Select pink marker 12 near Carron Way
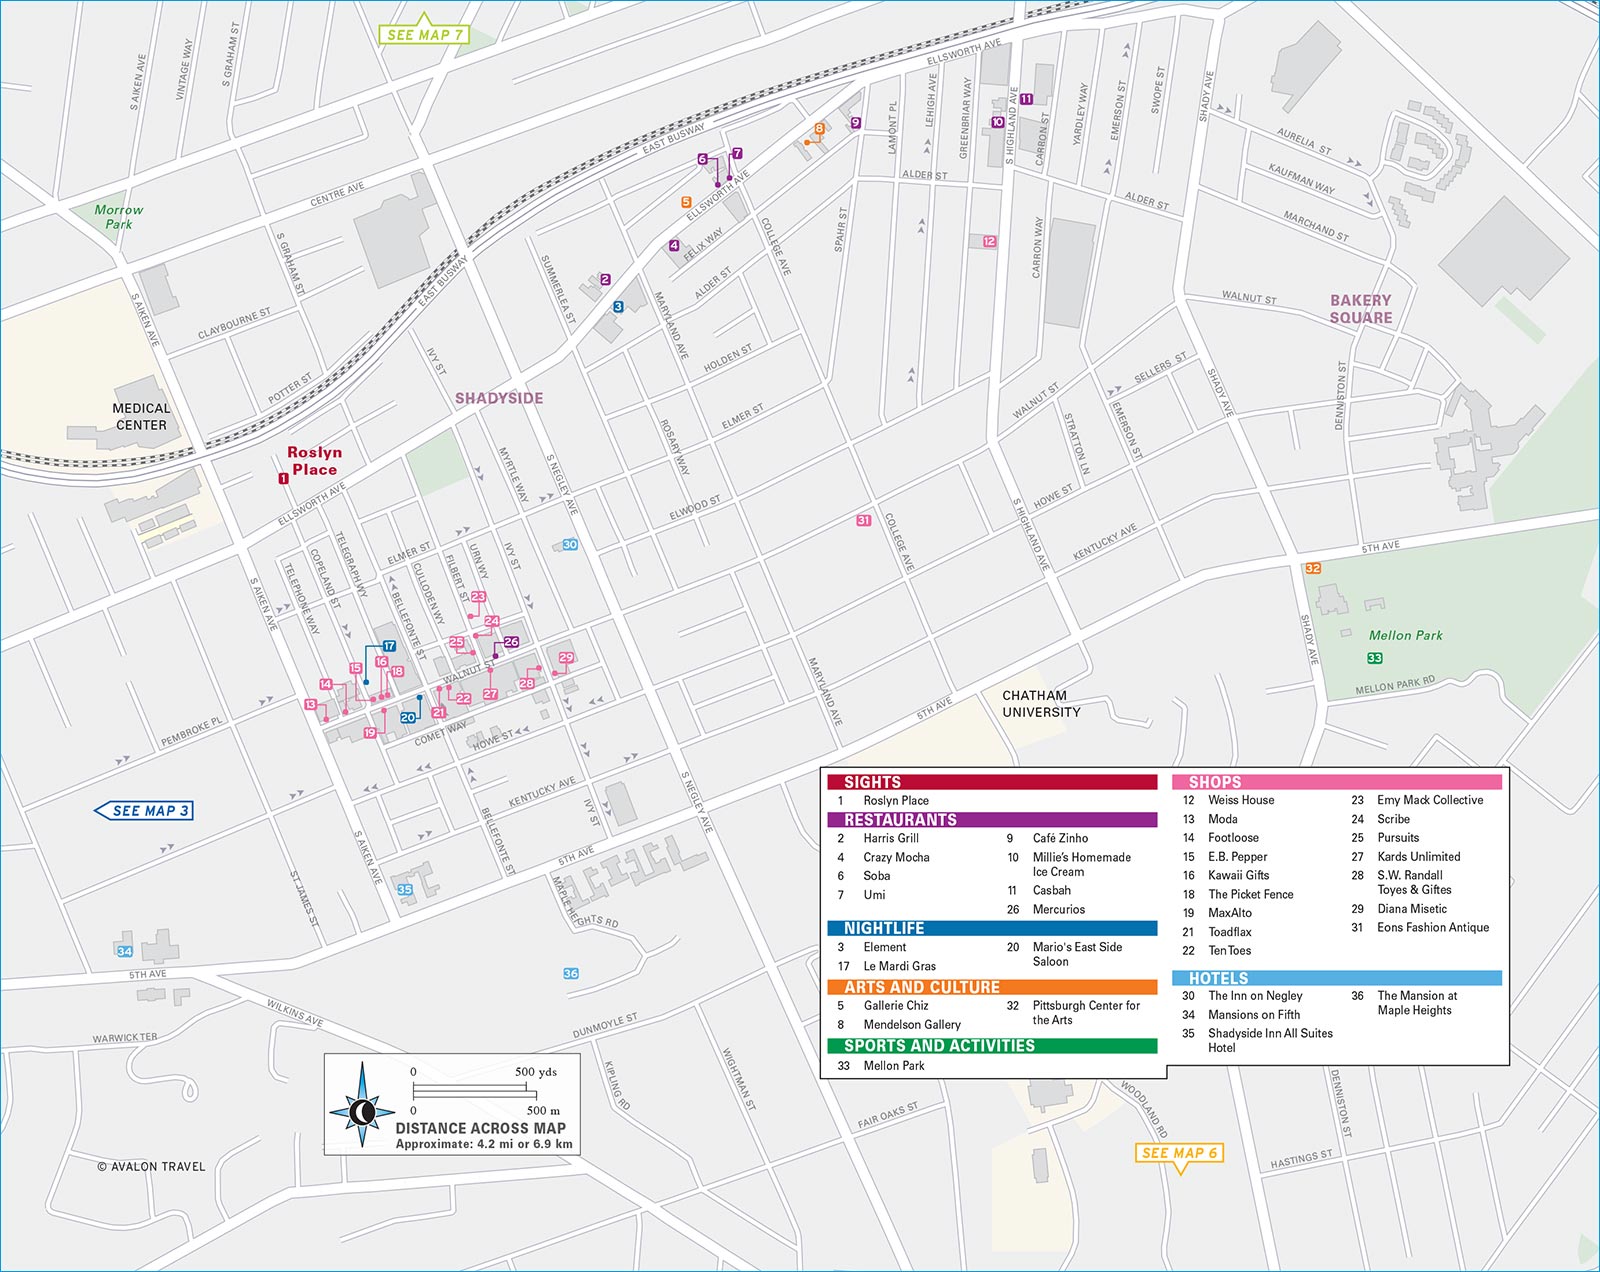The width and height of the screenshot is (1600, 1272). tap(989, 241)
